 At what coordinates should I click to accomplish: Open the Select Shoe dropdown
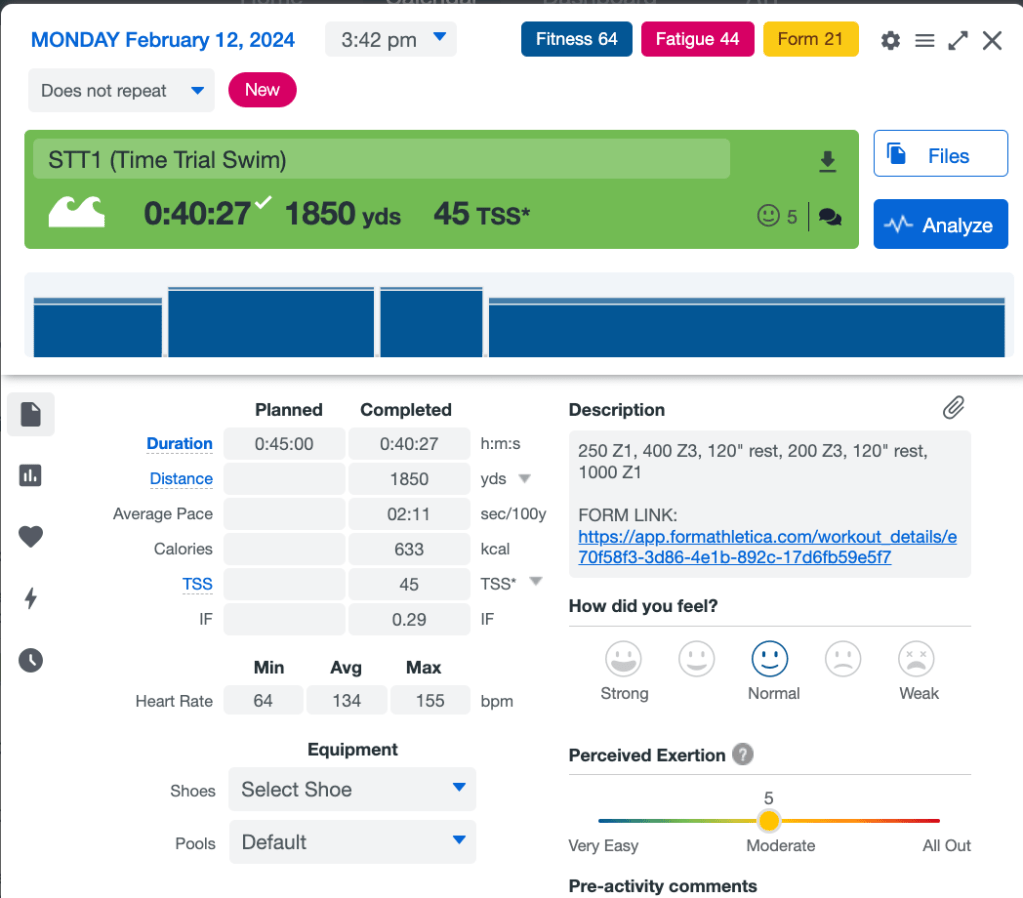tap(352, 789)
